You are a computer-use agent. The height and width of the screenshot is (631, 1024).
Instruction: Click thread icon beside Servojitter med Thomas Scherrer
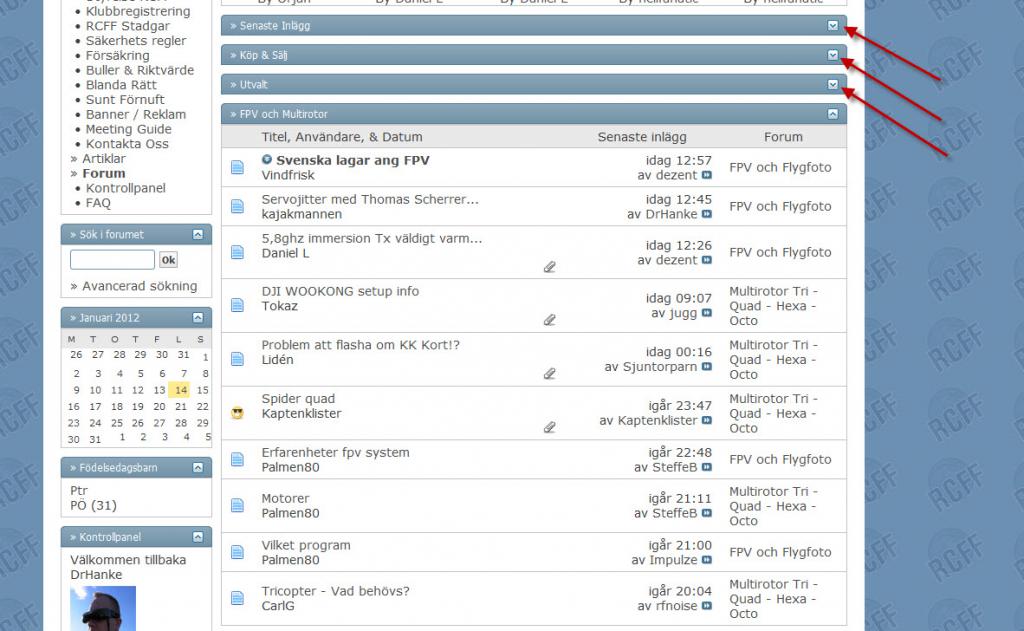238,206
